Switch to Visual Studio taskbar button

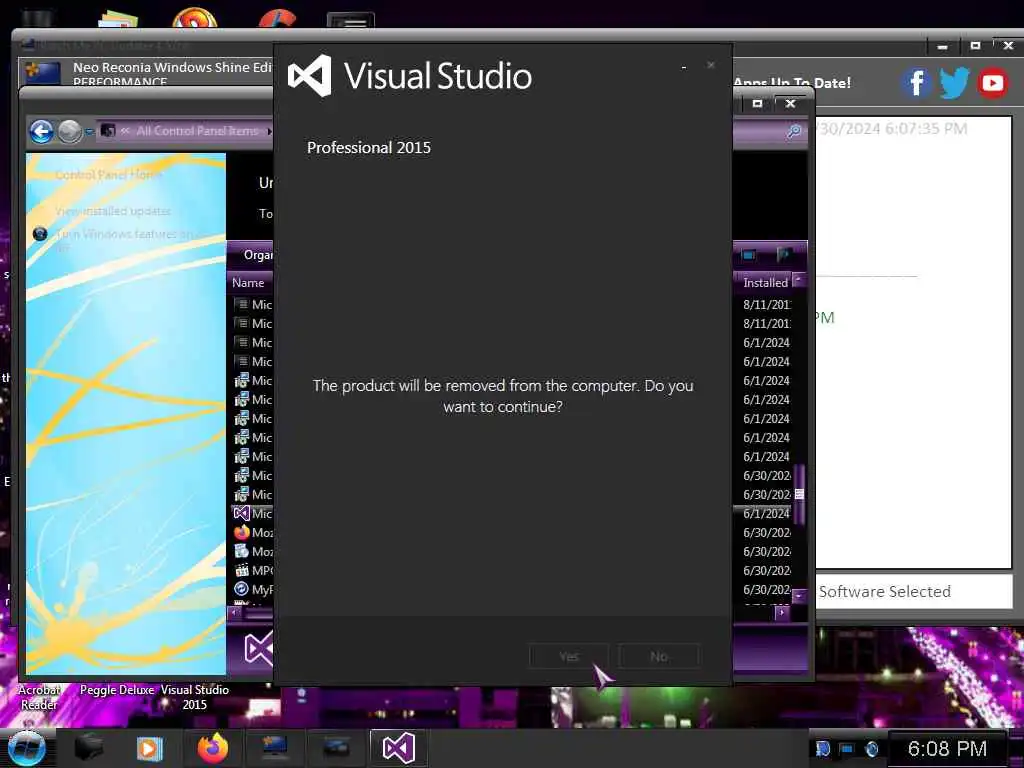(398, 748)
